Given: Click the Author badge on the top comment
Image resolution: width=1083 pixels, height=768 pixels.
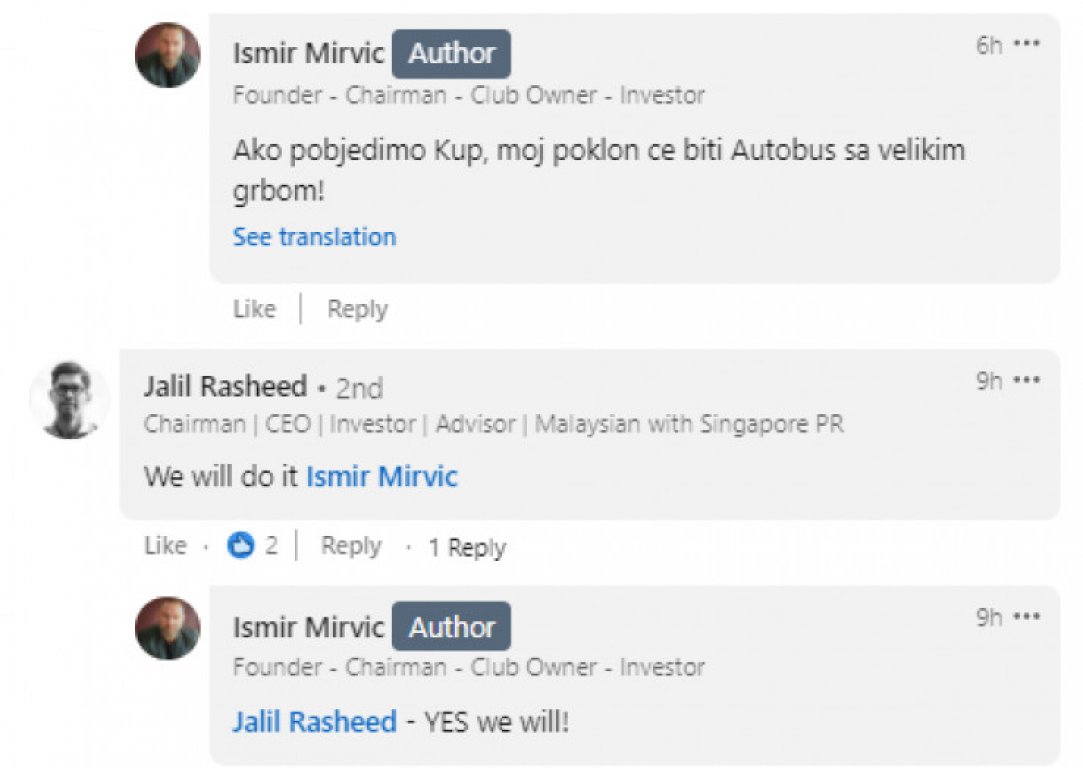Looking at the screenshot, I should [x=451, y=54].
